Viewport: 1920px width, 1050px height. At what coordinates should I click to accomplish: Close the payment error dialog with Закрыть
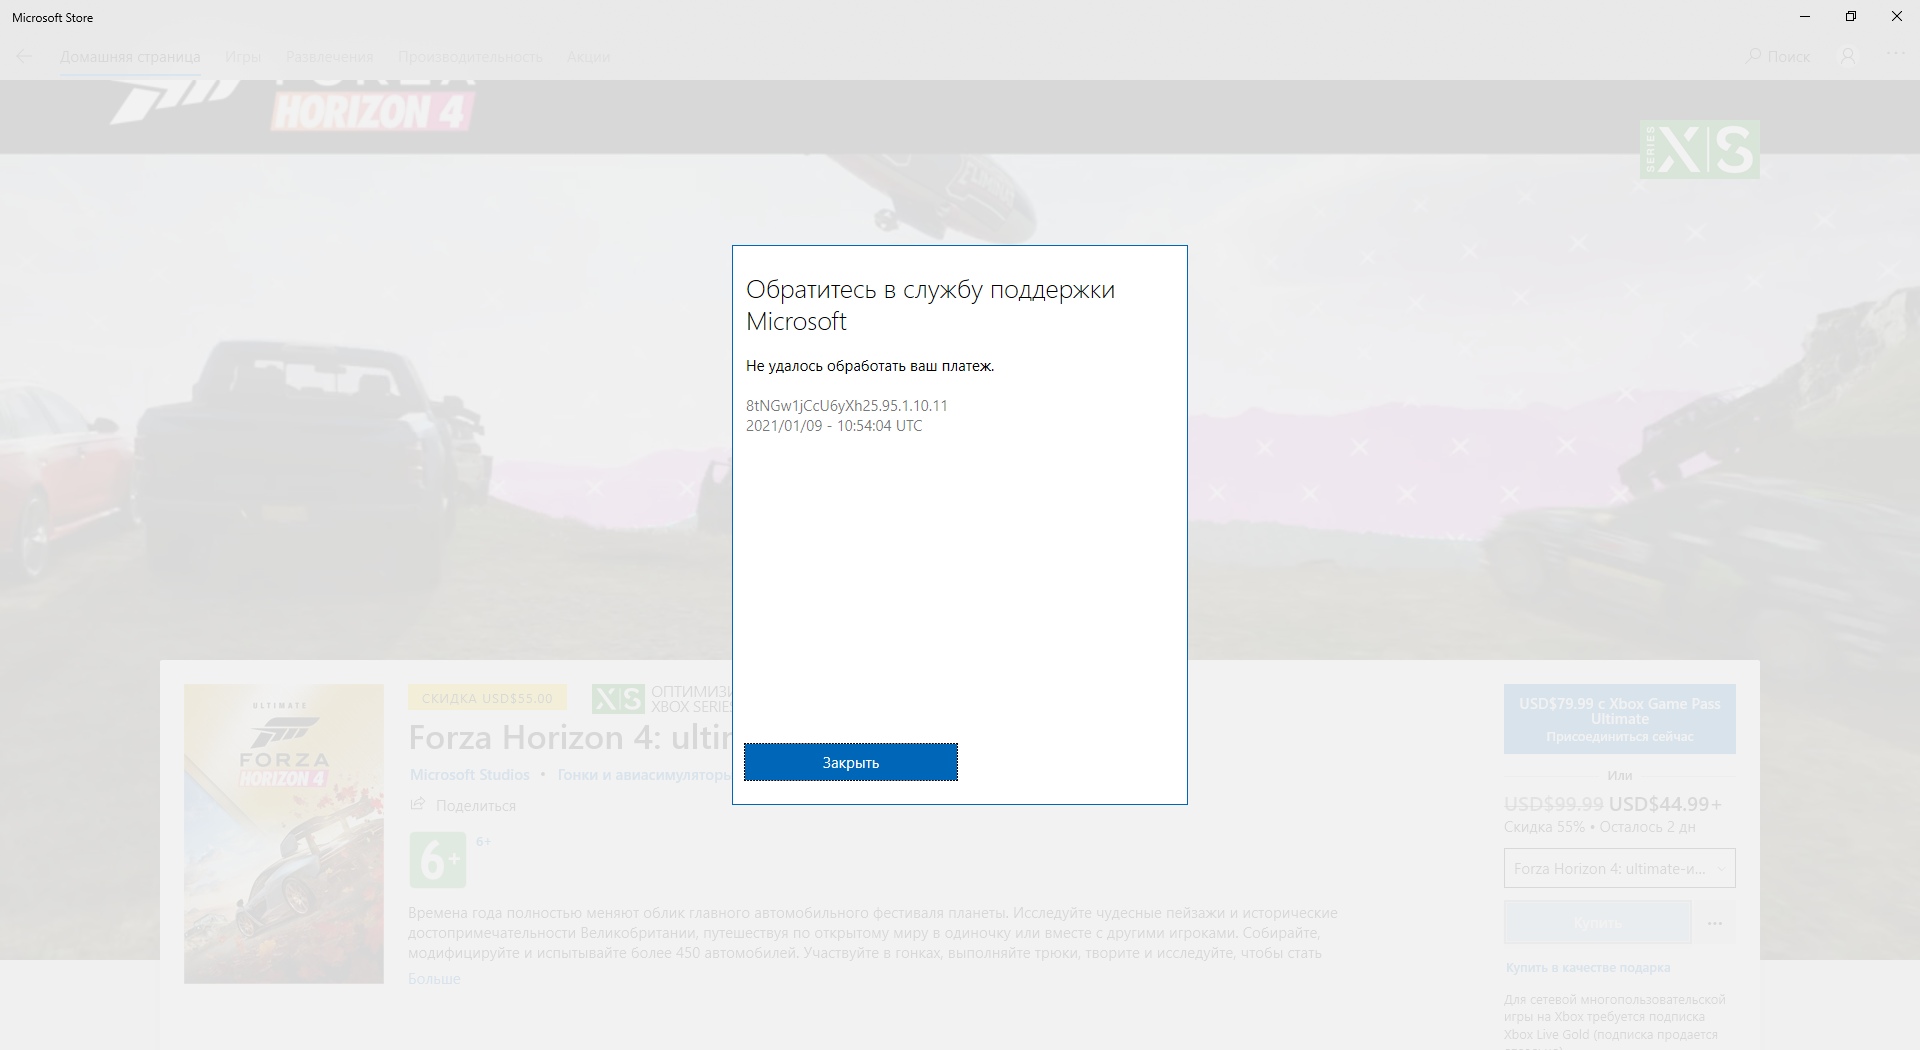click(x=850, y=762)
